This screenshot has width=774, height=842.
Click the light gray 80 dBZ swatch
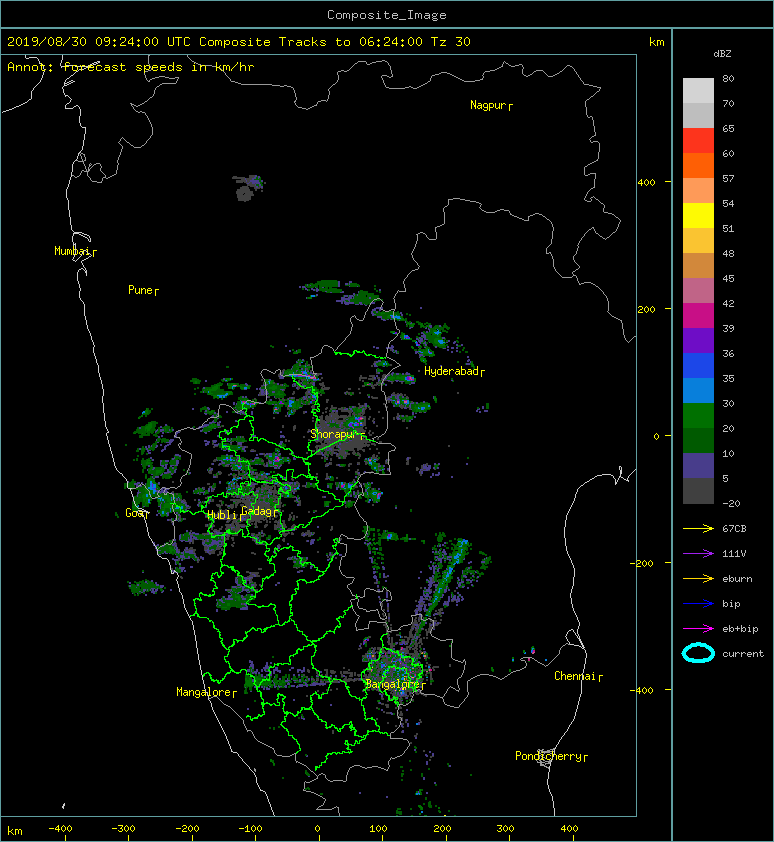698,90
